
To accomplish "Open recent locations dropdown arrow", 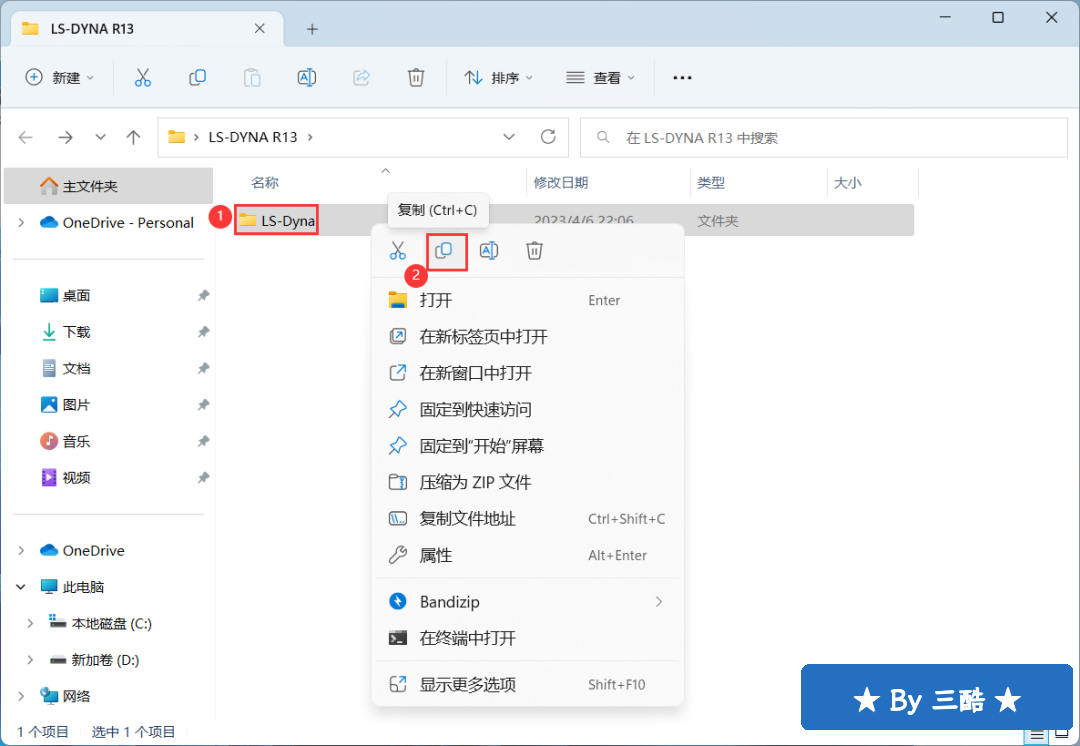I will pos(101,138).
